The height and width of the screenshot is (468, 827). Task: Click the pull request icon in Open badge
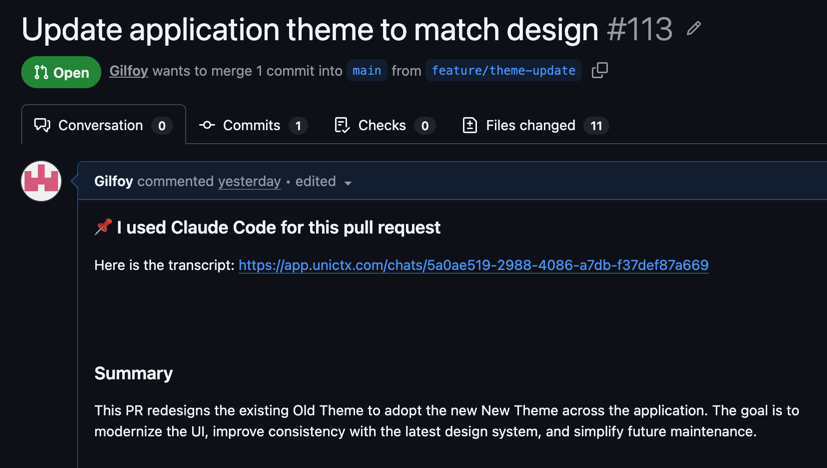point(41,72)
